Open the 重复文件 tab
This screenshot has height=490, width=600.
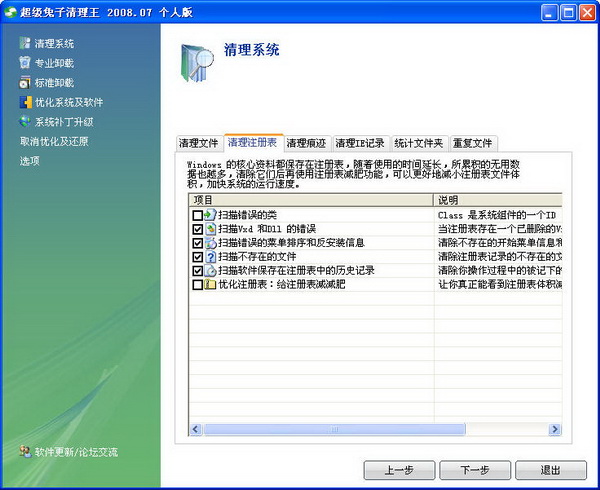pos(473,143)
